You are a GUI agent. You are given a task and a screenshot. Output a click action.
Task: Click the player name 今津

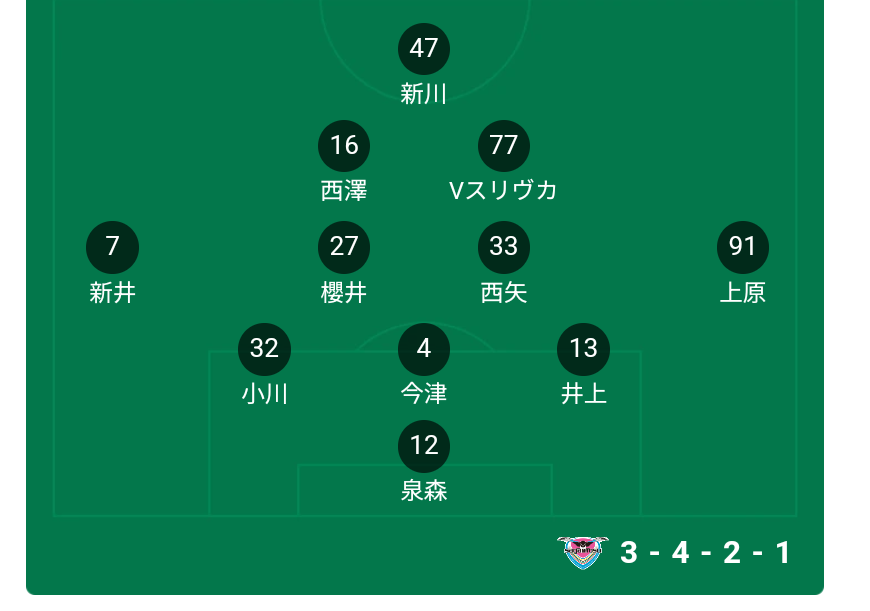(424, 394)
